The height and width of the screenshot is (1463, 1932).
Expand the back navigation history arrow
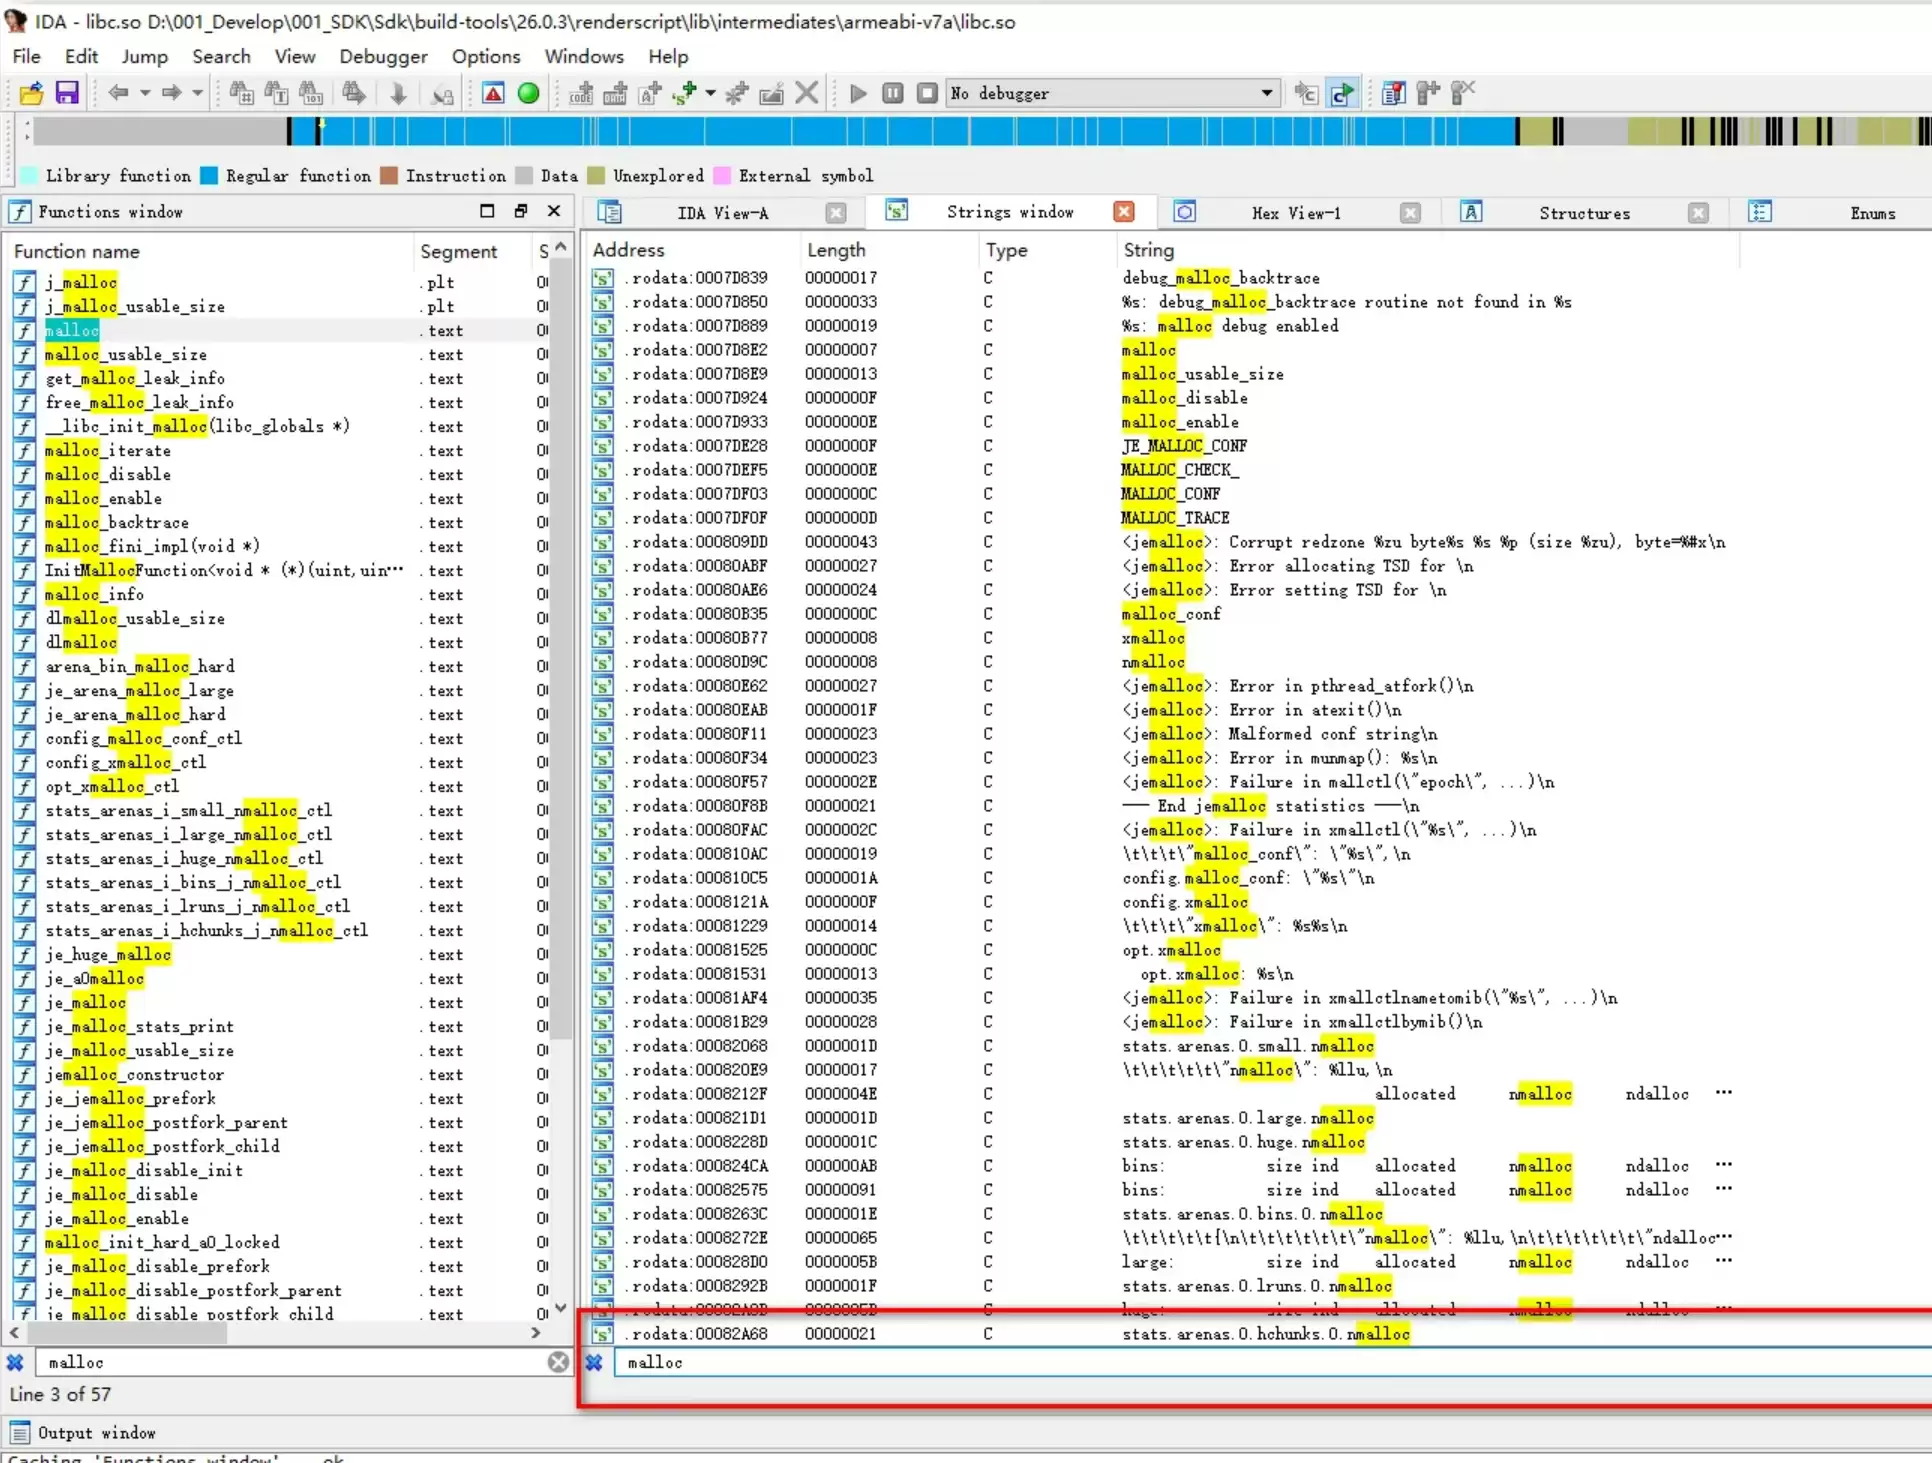tap(145, 93)
